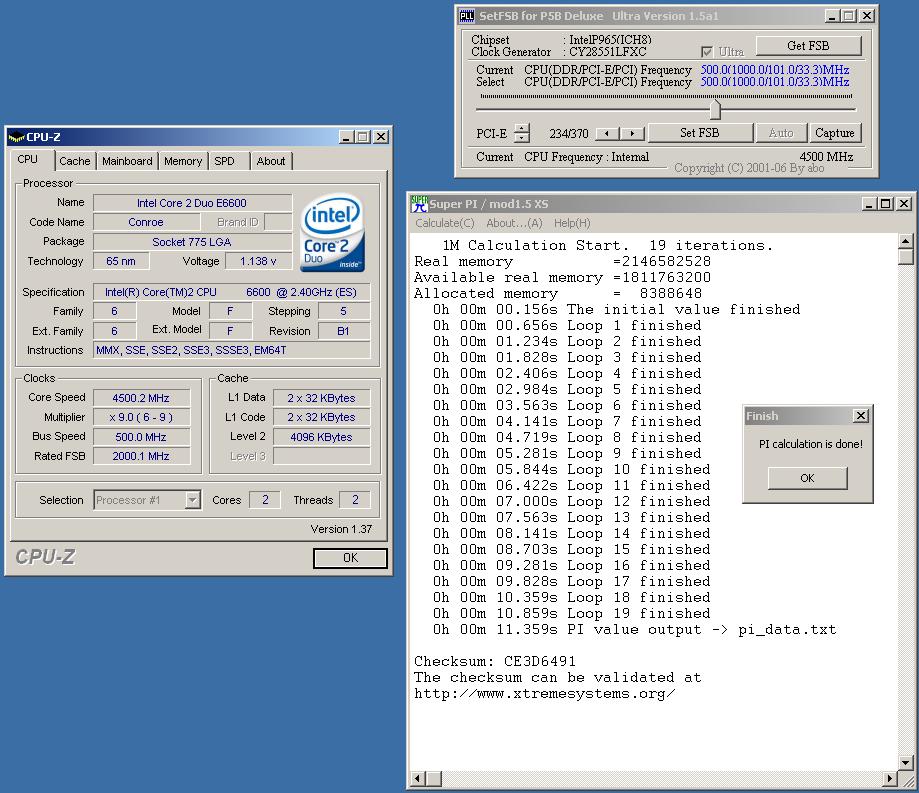Click the Super PI title bar icon

(419, 204)
